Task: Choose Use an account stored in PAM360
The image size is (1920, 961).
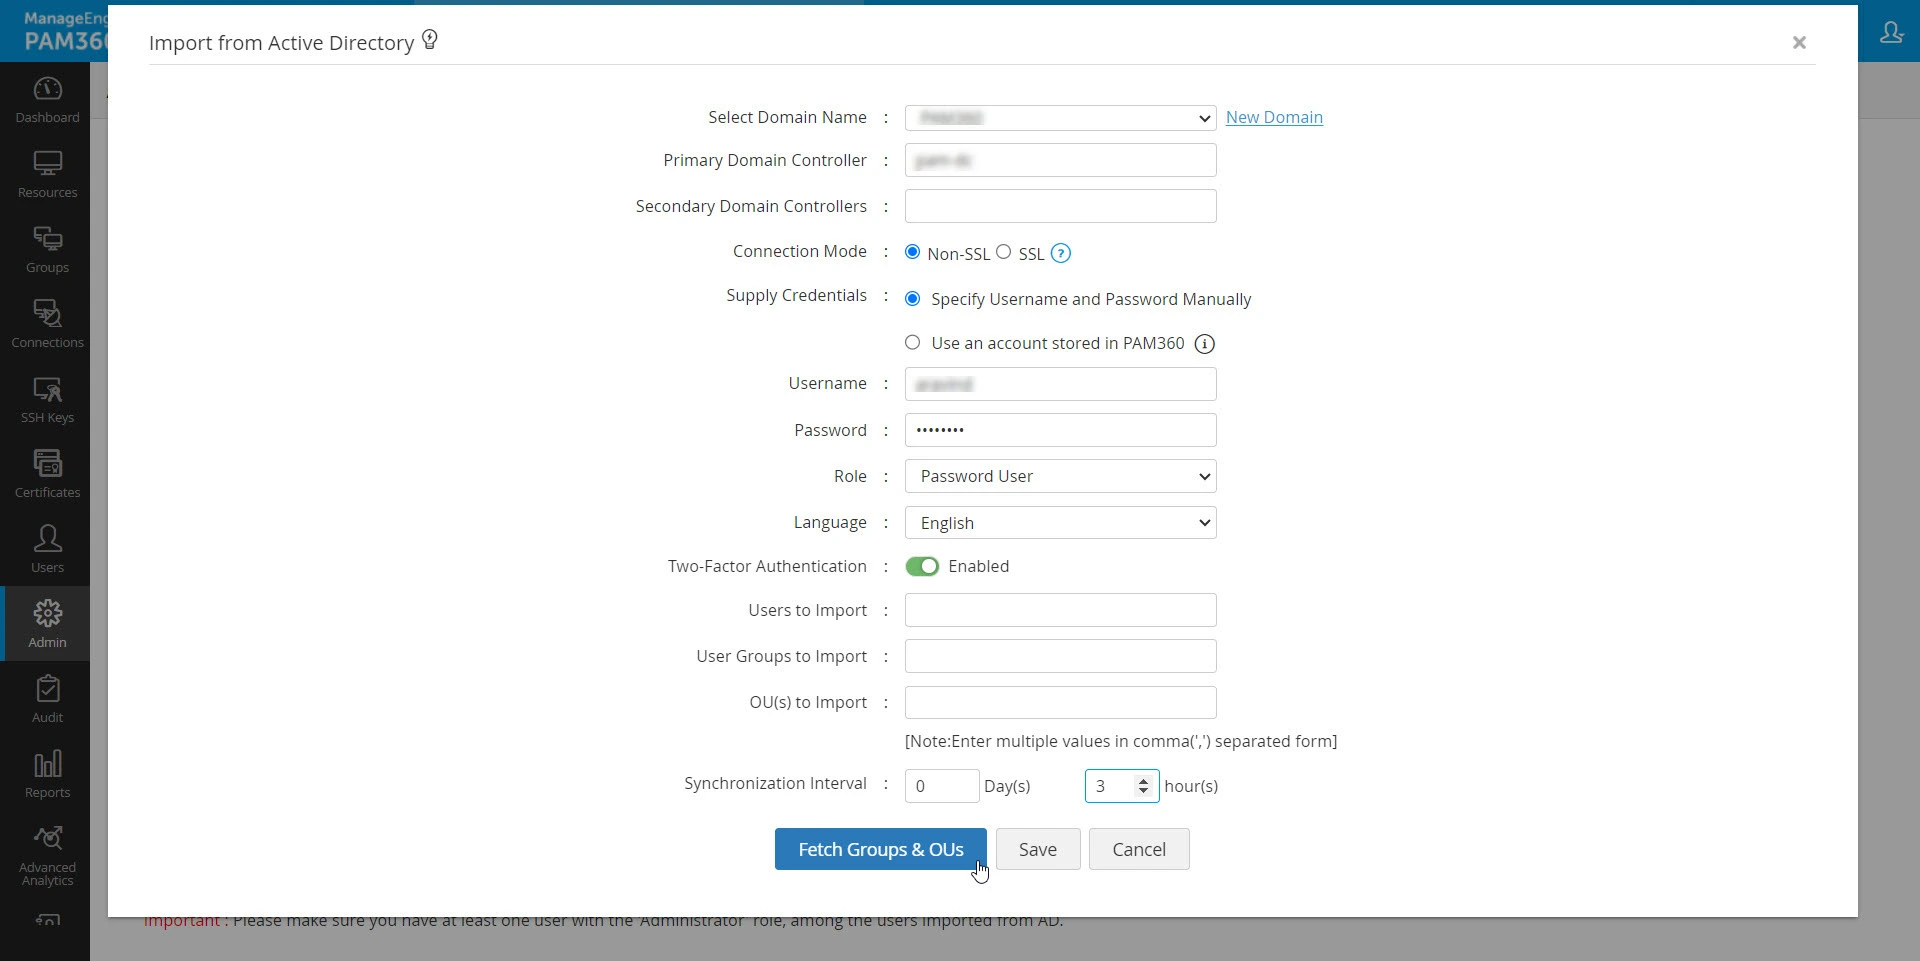Action: pyautogui.click(x=913, y=342)
